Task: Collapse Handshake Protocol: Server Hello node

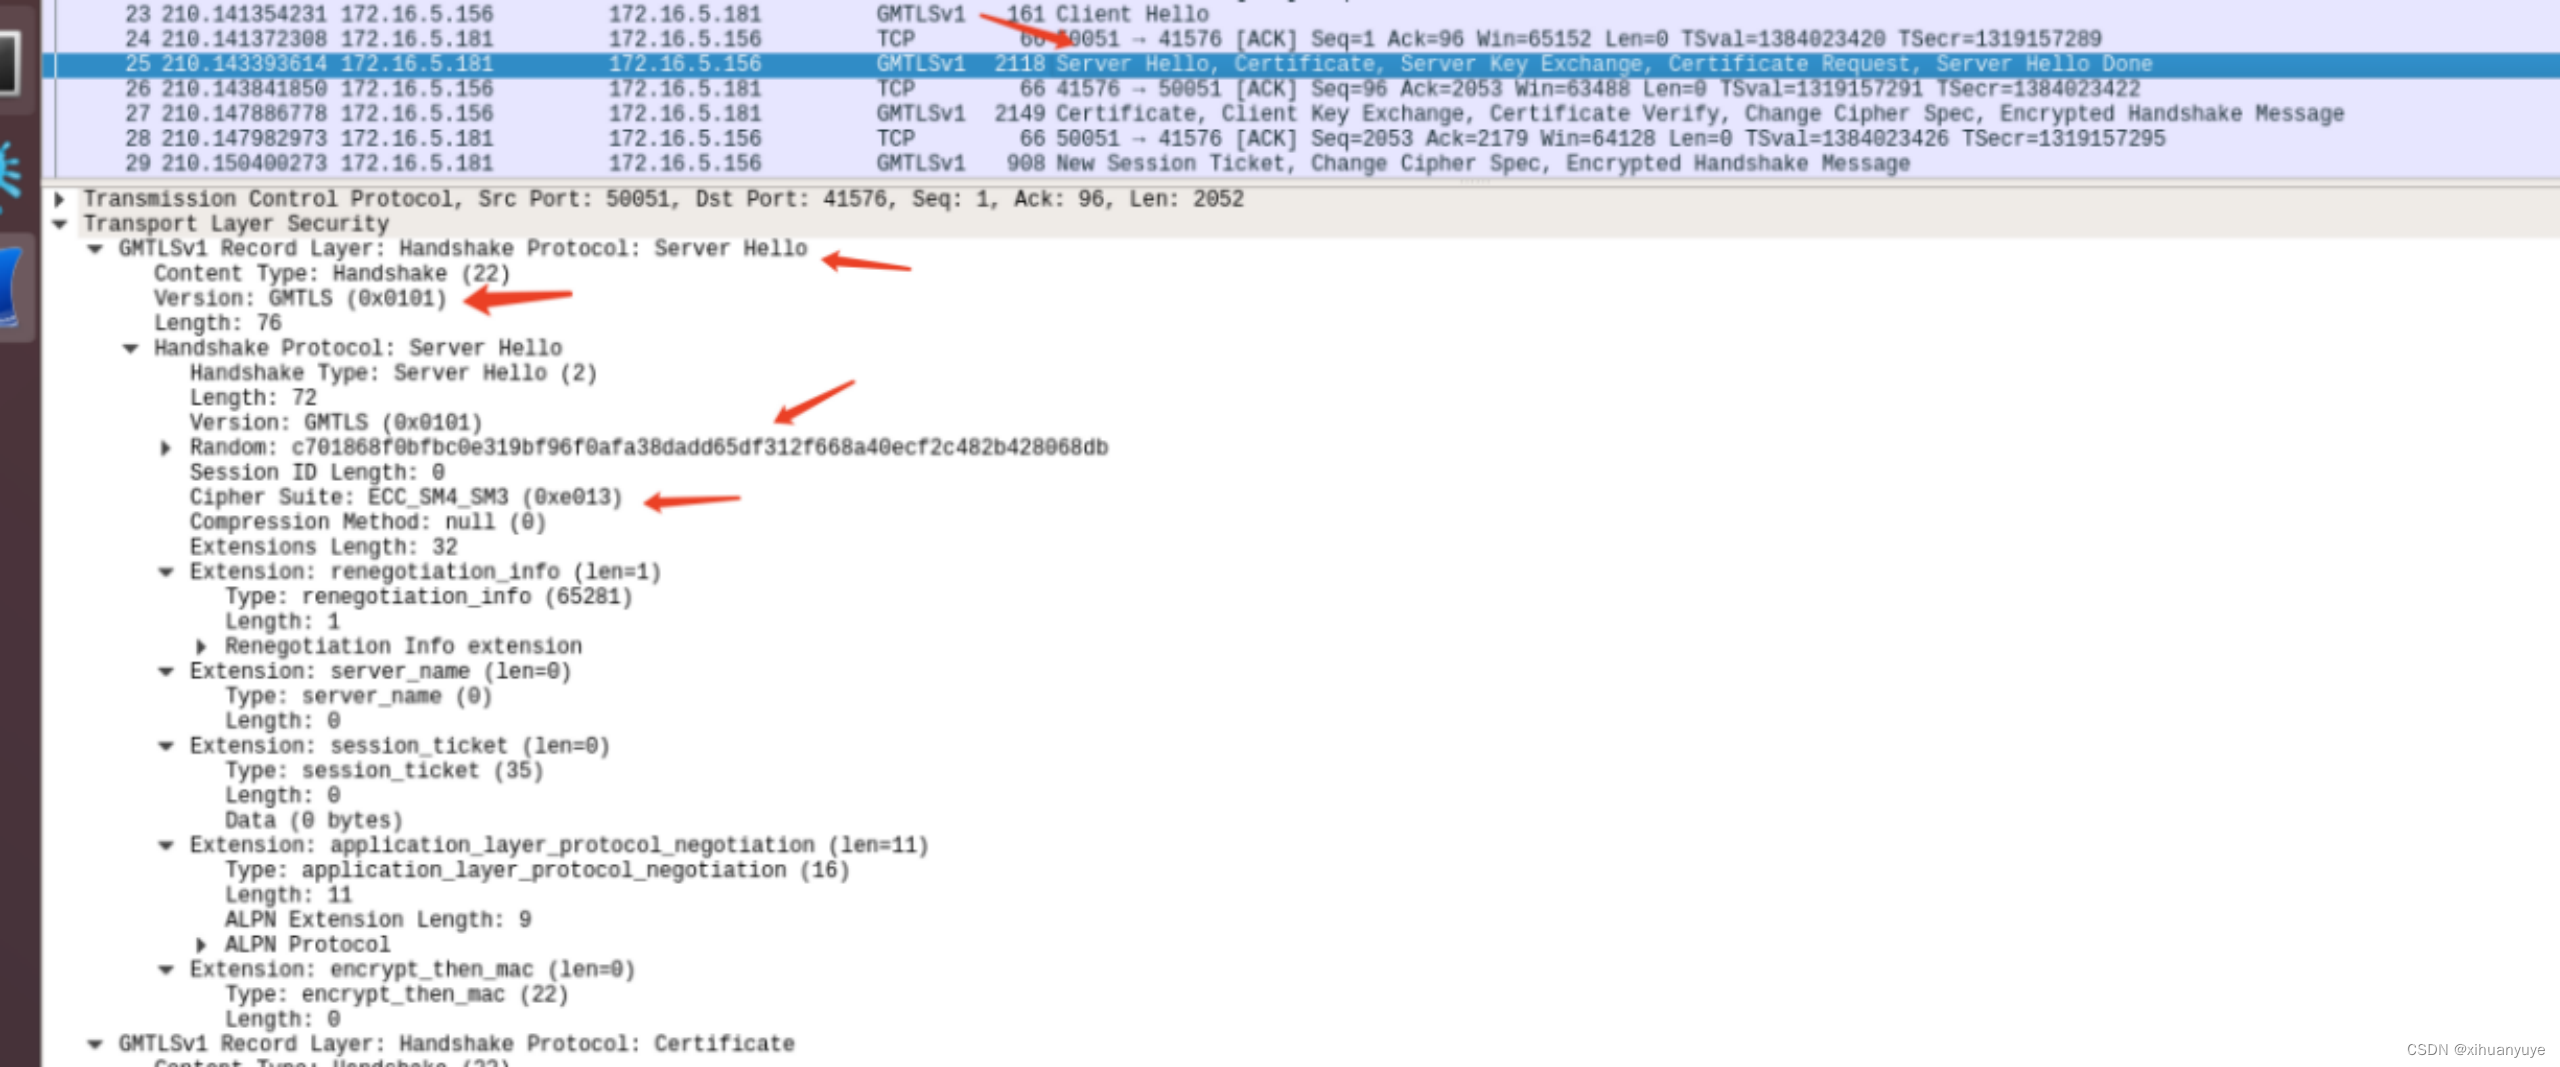Action: point(130,348)
